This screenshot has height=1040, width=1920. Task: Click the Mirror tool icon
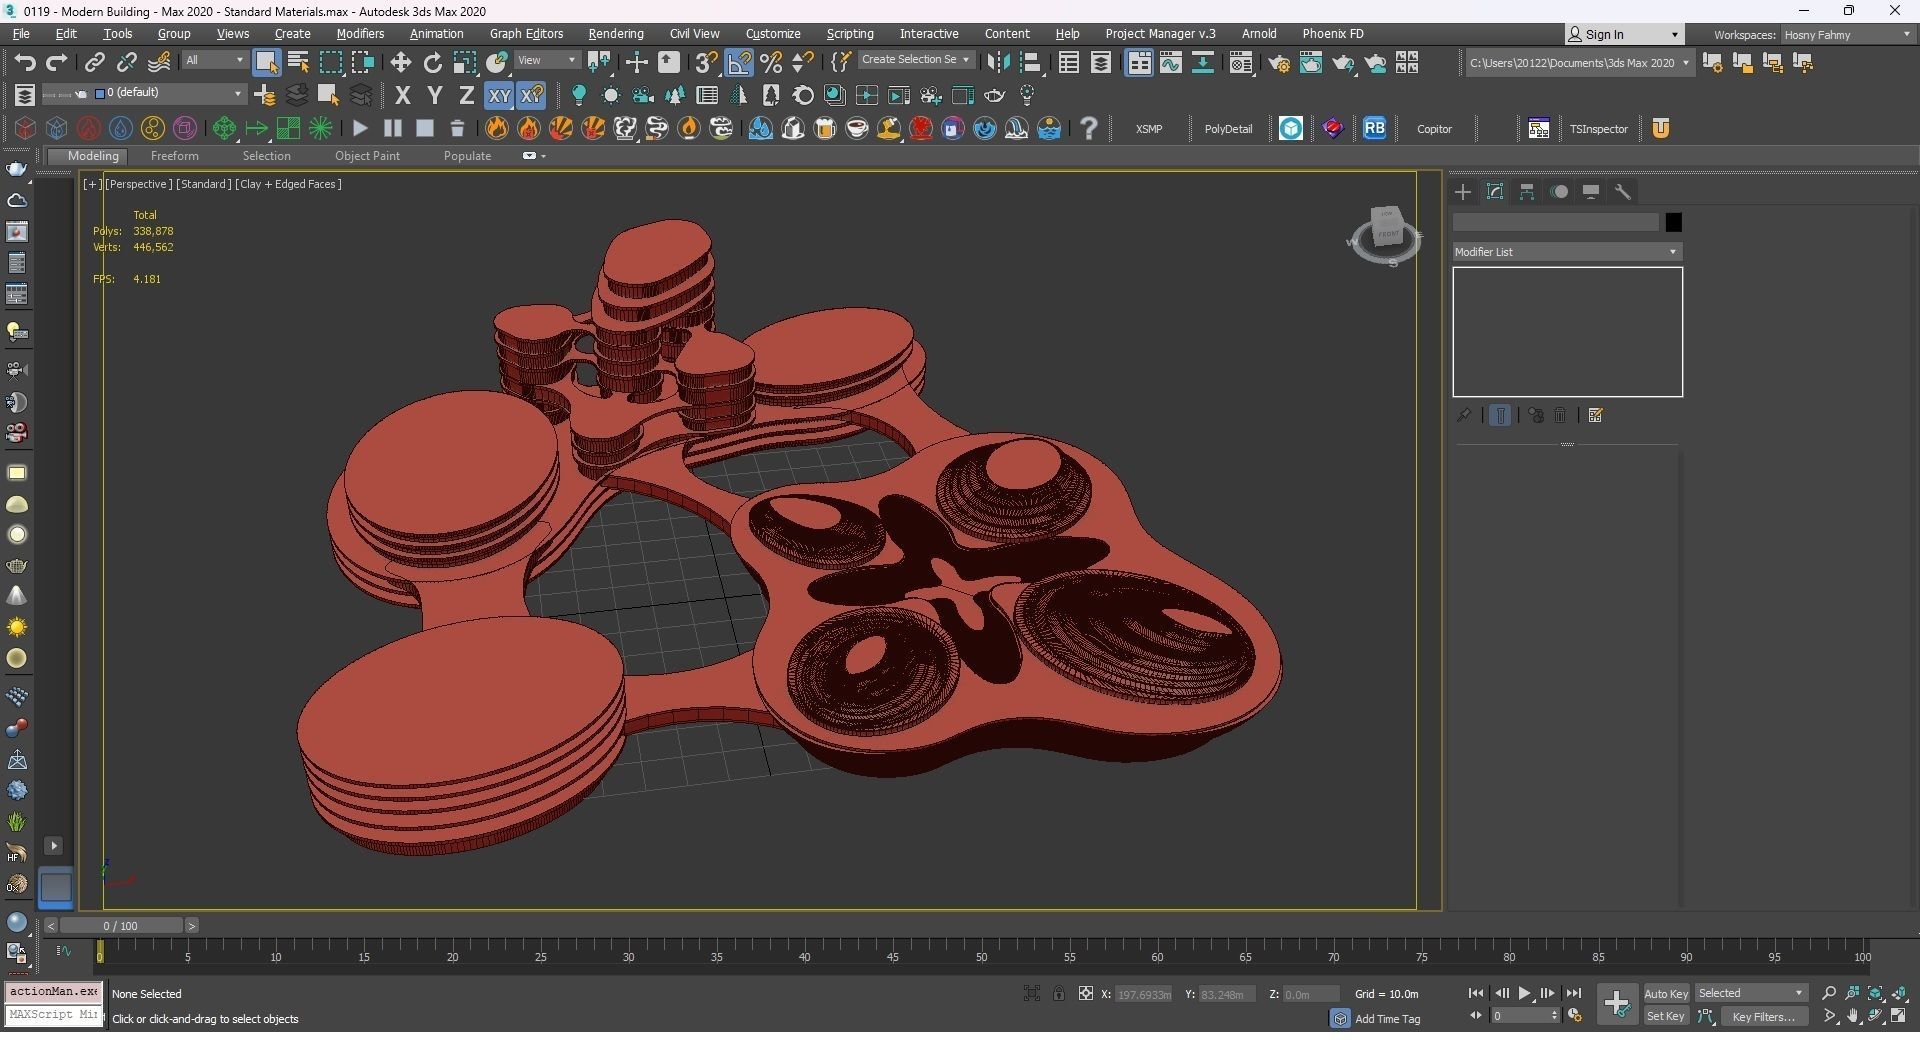coord(998,63)
